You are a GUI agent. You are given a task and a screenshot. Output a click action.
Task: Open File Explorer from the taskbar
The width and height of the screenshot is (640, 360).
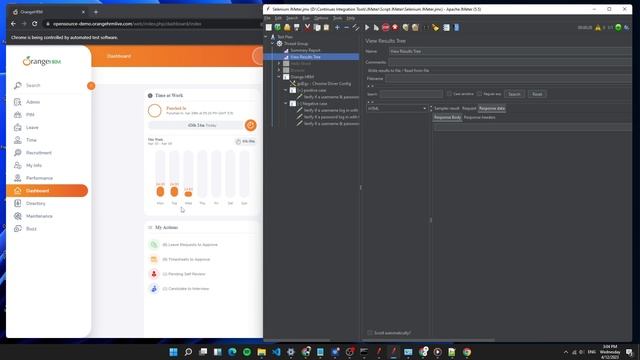pos(262,352)
